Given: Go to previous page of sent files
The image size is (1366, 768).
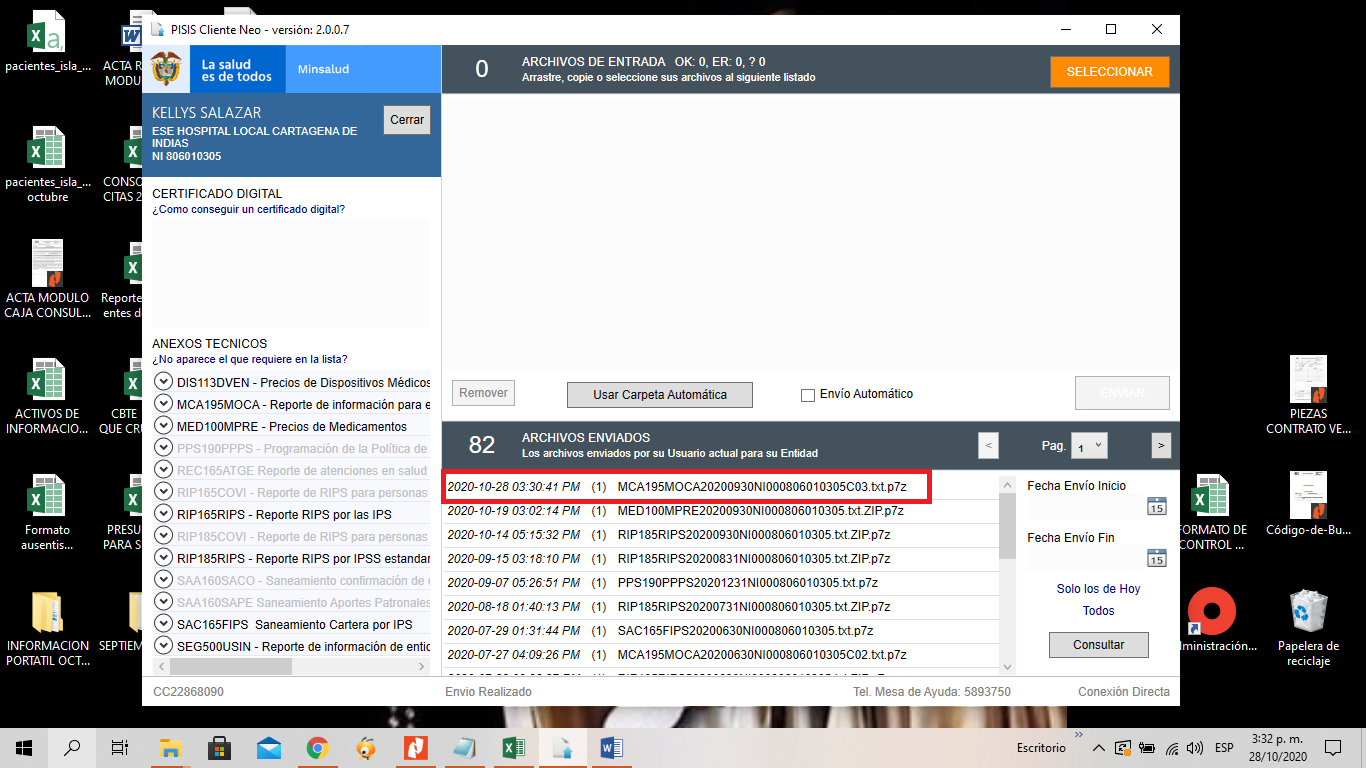Looking at the screenshot, I should [988, 446].
